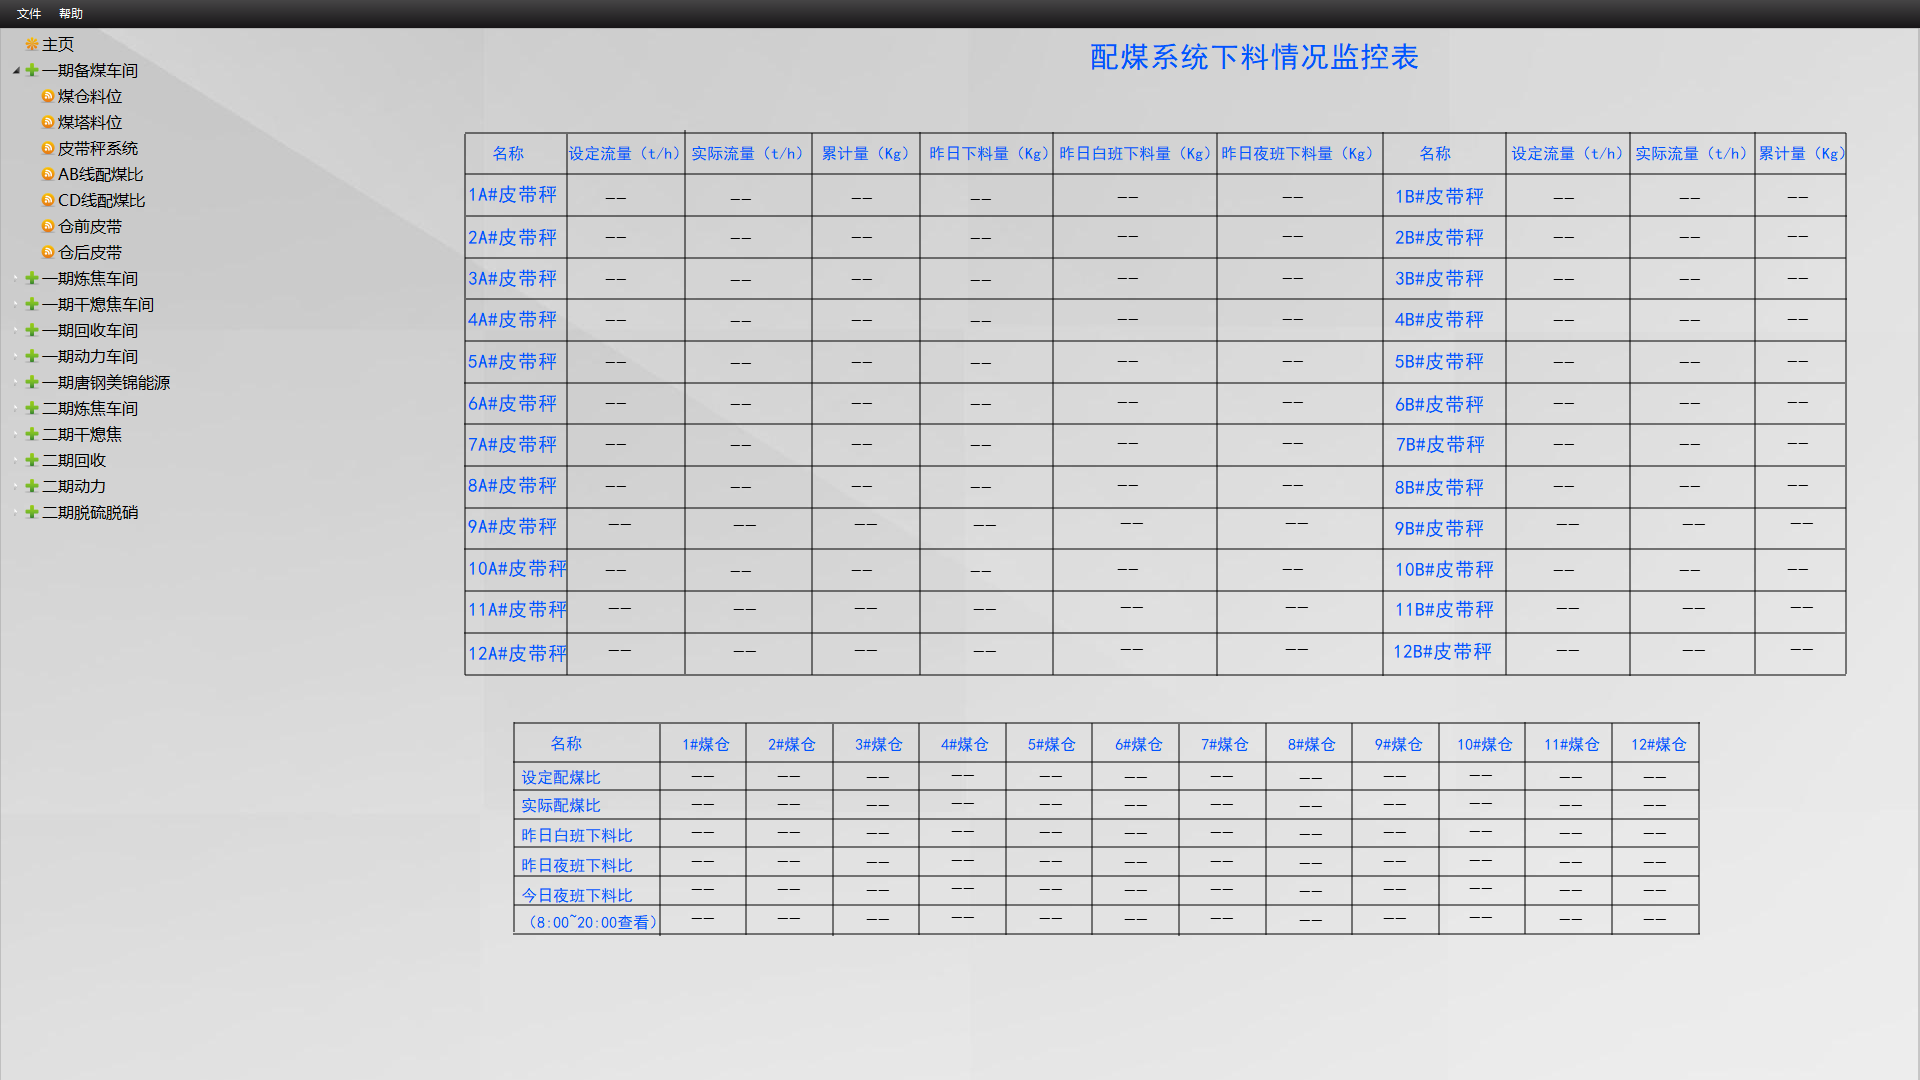The image size is (1920, 1080).
Task: Click the 1A#皮带秤 row label
Action: click(513, 195)
